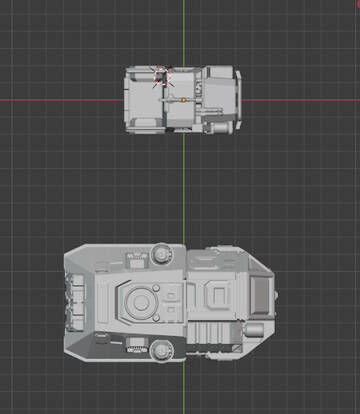Select the stacked boxes at large vehicle's rear
This screenshot has height=414, width=360.
click(75, 302)
